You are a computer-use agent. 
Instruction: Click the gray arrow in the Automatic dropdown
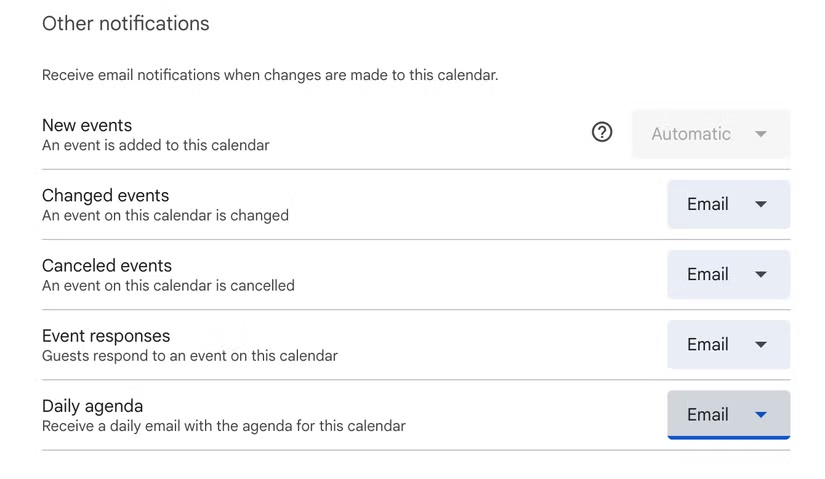pyautogui.click(x=761, y=134)
